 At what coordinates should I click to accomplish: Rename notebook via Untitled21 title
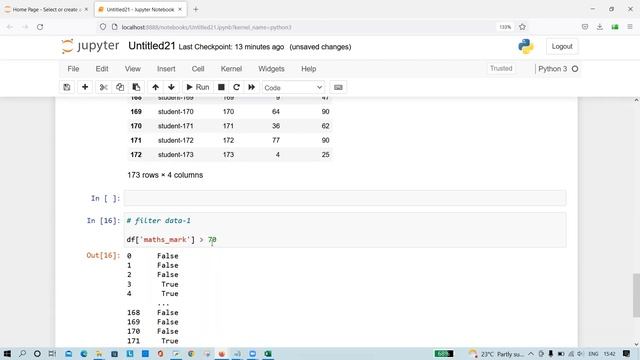click(x=151, y=46)
